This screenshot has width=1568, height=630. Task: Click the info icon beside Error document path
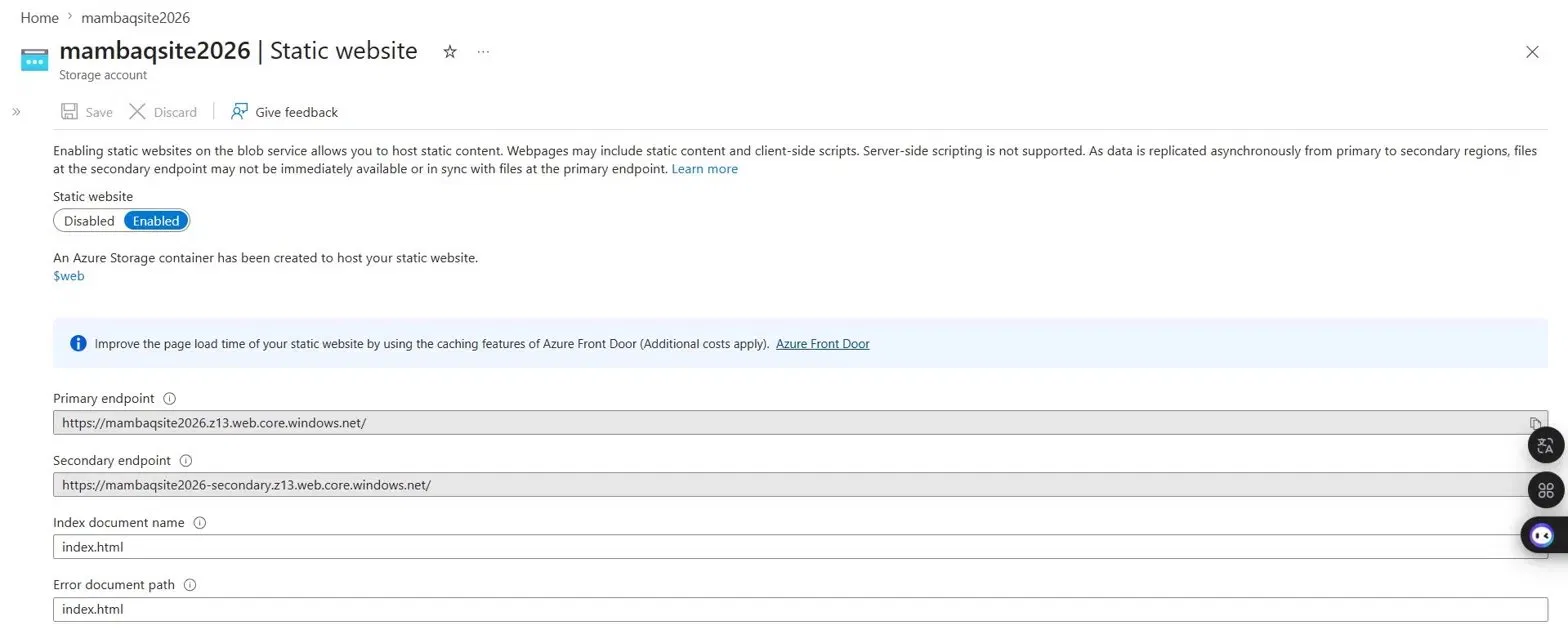pos(190,585)
